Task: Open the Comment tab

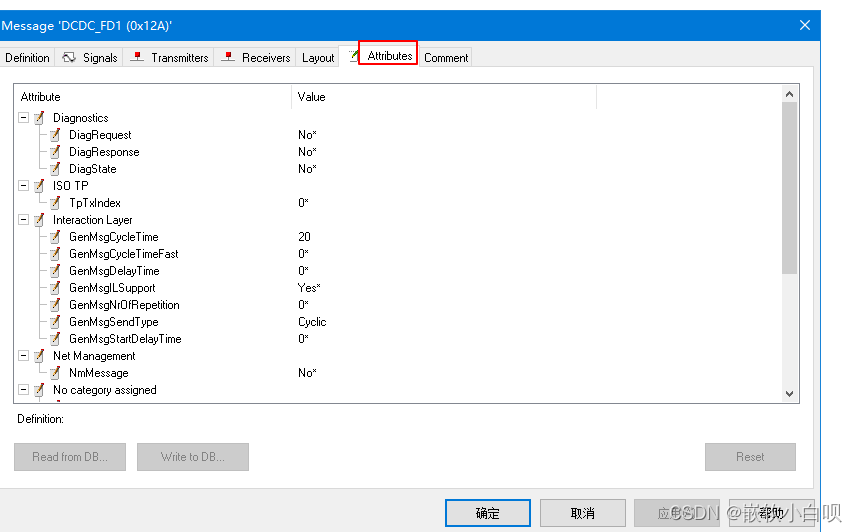Action: 446,57
